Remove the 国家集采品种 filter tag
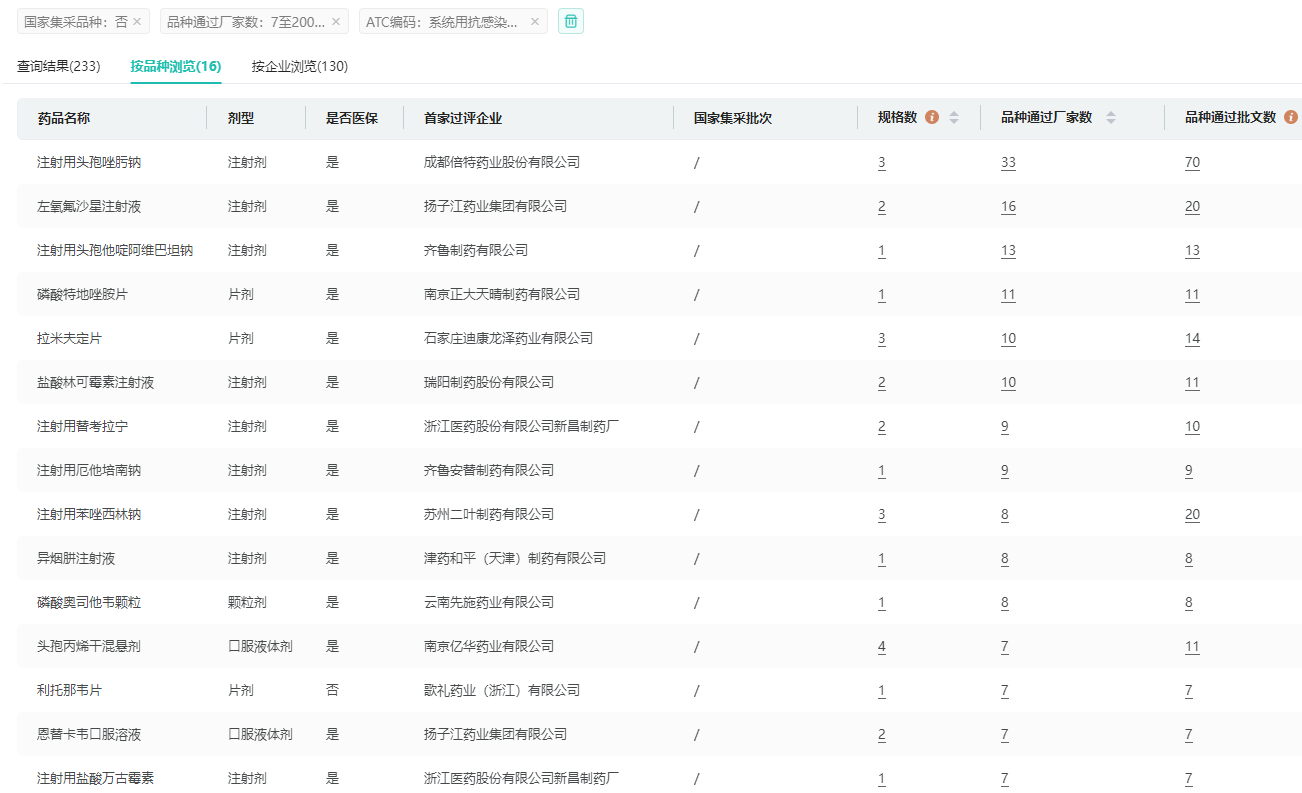This screenshot has height=793, width=1302. click(137, 21)
